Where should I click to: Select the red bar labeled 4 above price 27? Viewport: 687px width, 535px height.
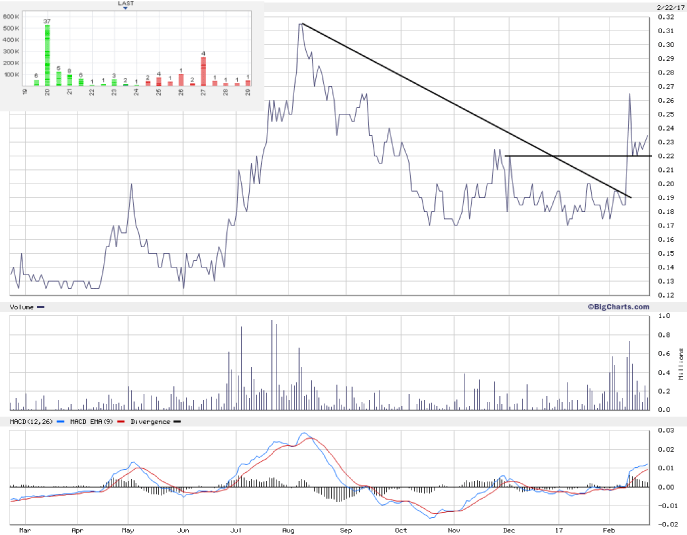[203, 71]
